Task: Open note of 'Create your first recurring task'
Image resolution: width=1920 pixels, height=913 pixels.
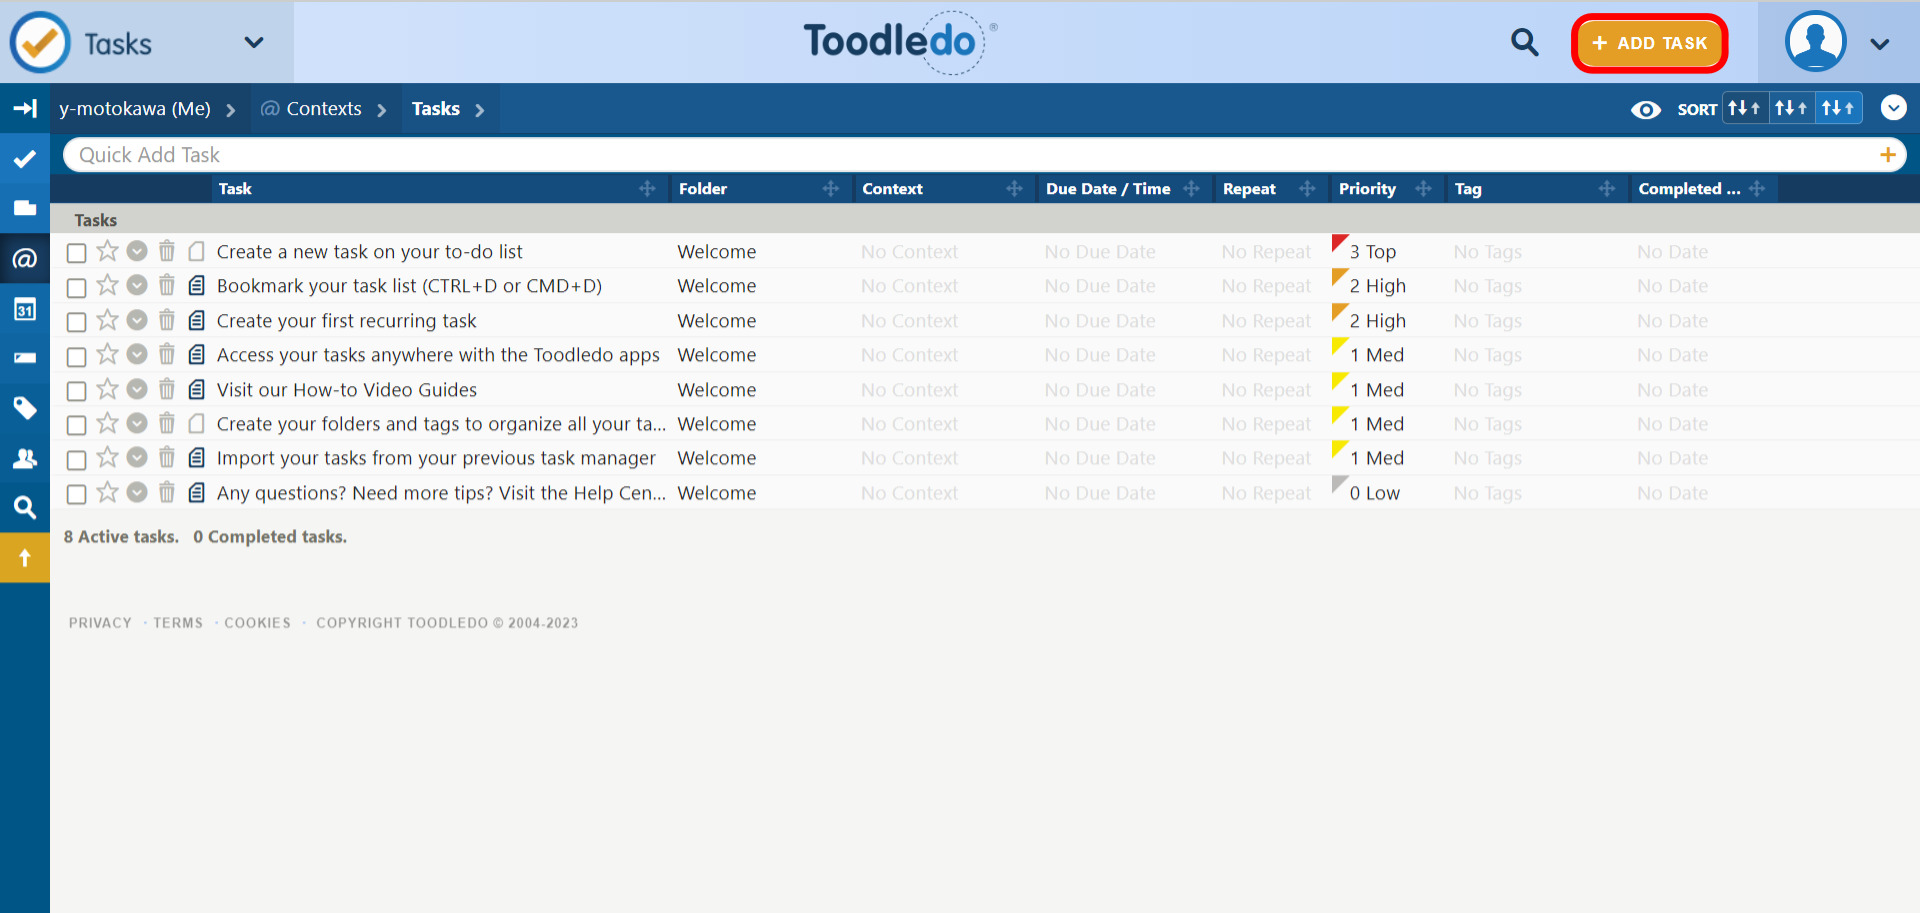Action: pos(197,320)
